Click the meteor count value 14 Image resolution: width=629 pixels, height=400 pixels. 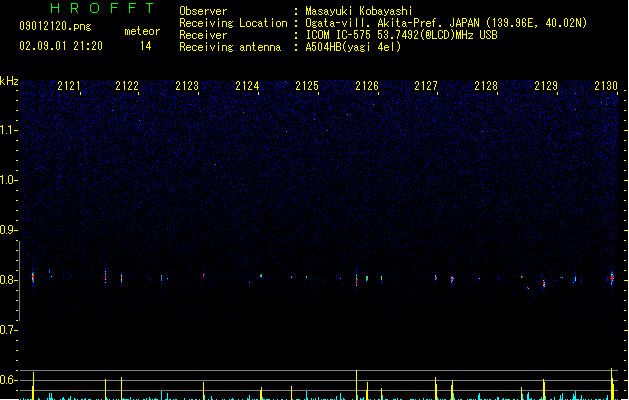146,46
